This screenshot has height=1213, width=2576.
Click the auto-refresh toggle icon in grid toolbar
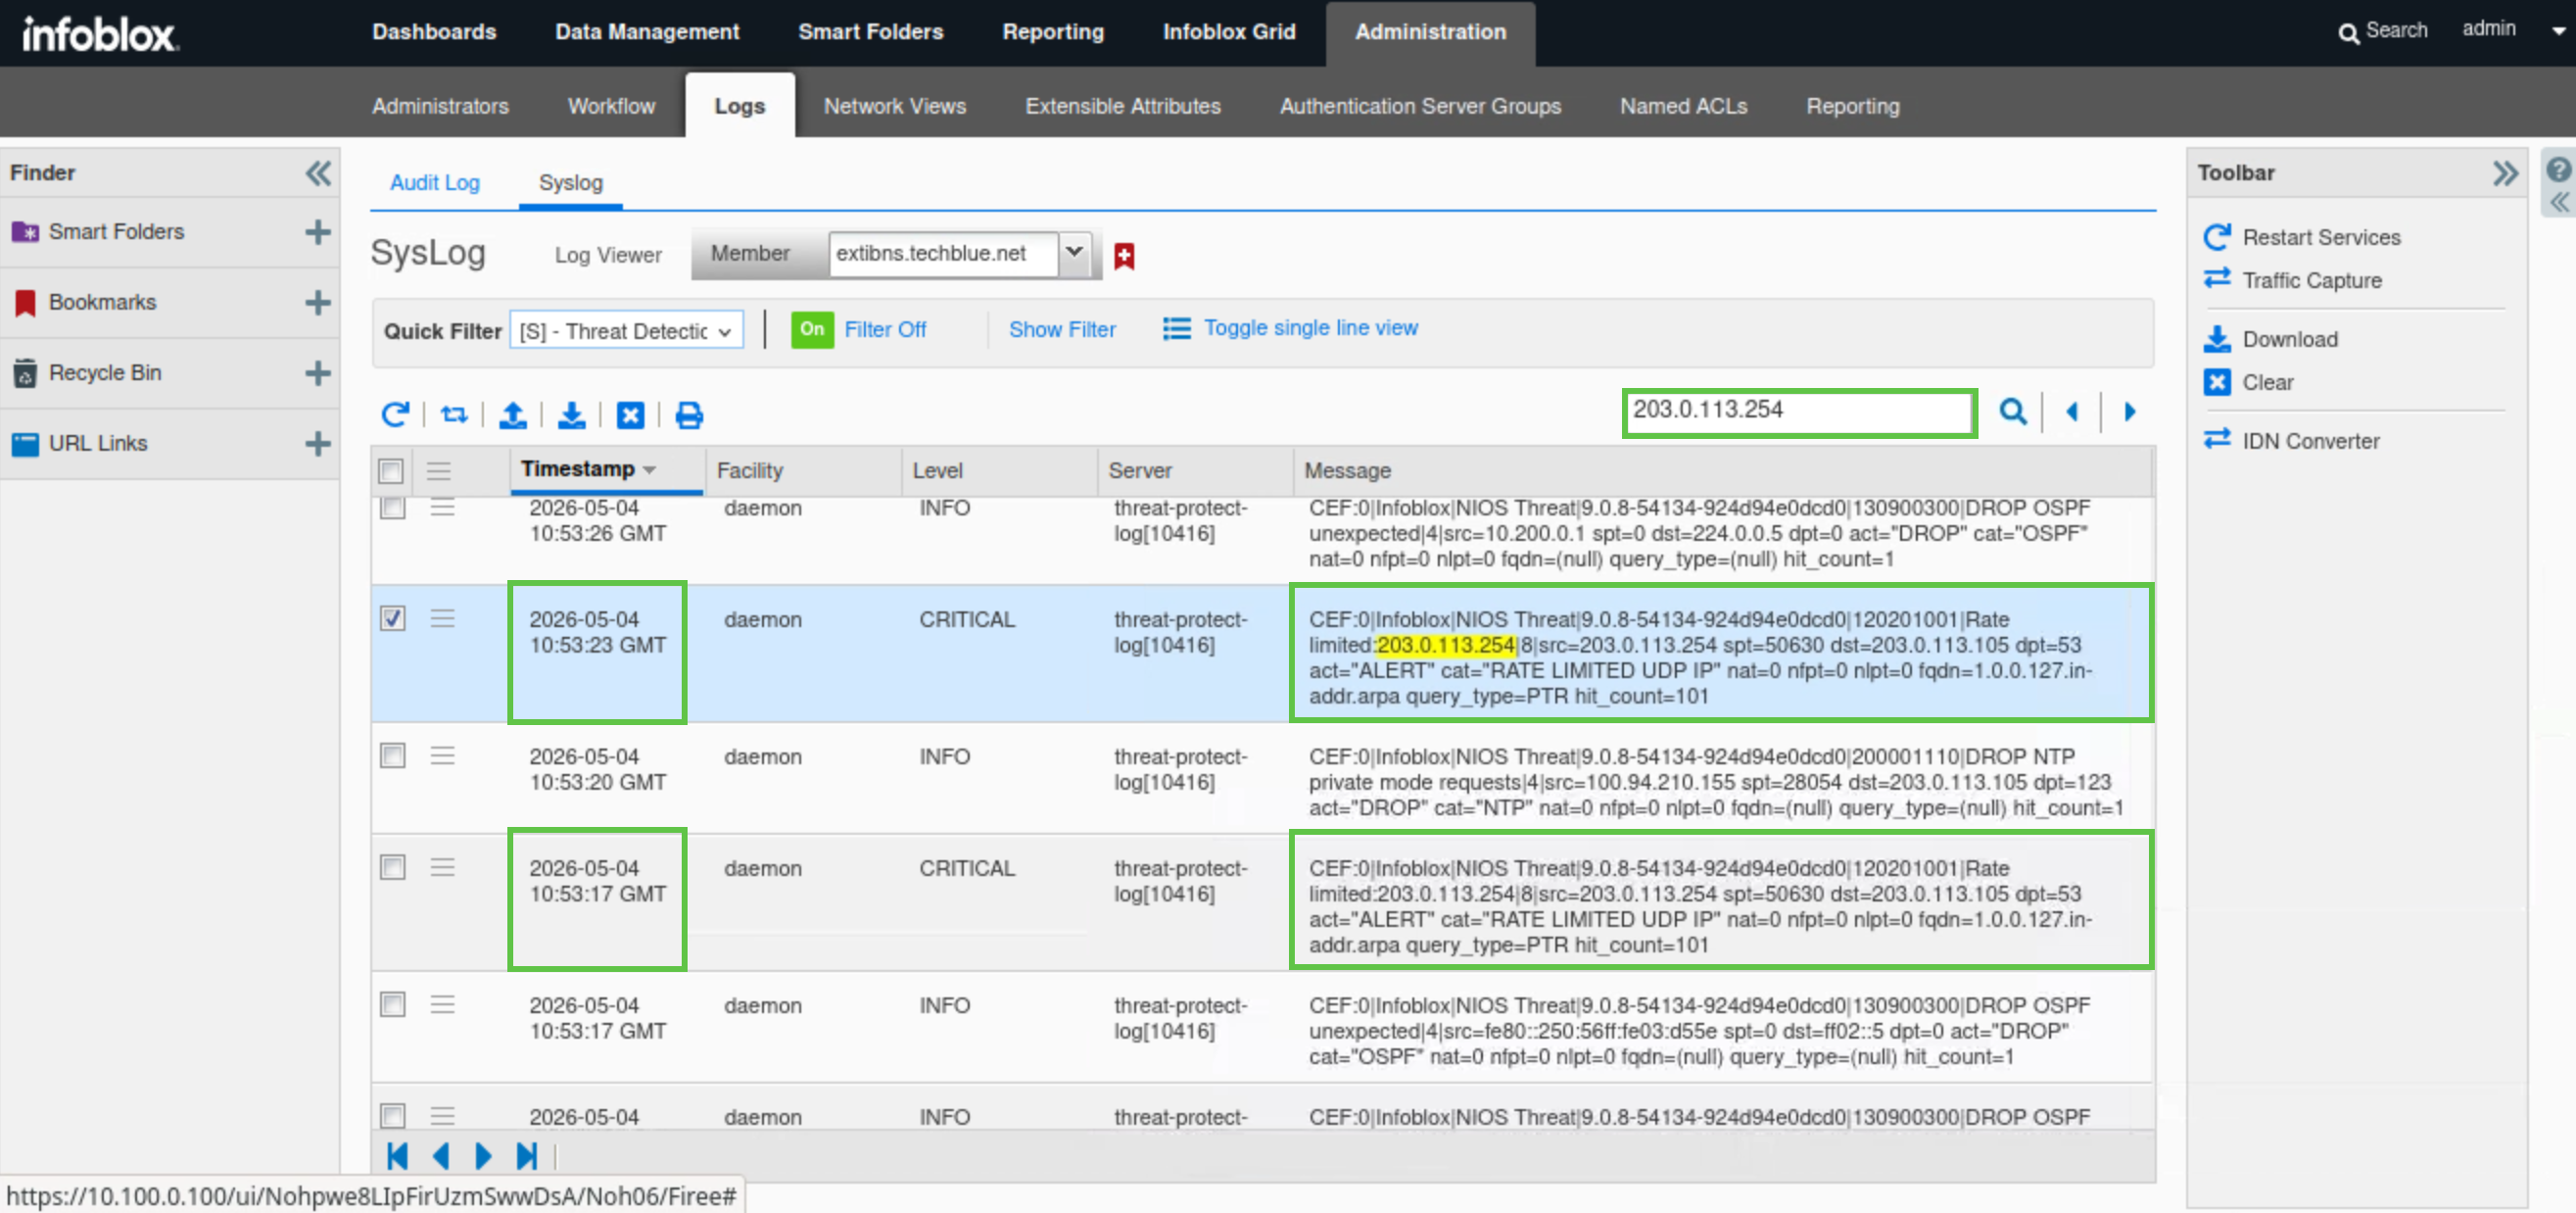[454, 414]
